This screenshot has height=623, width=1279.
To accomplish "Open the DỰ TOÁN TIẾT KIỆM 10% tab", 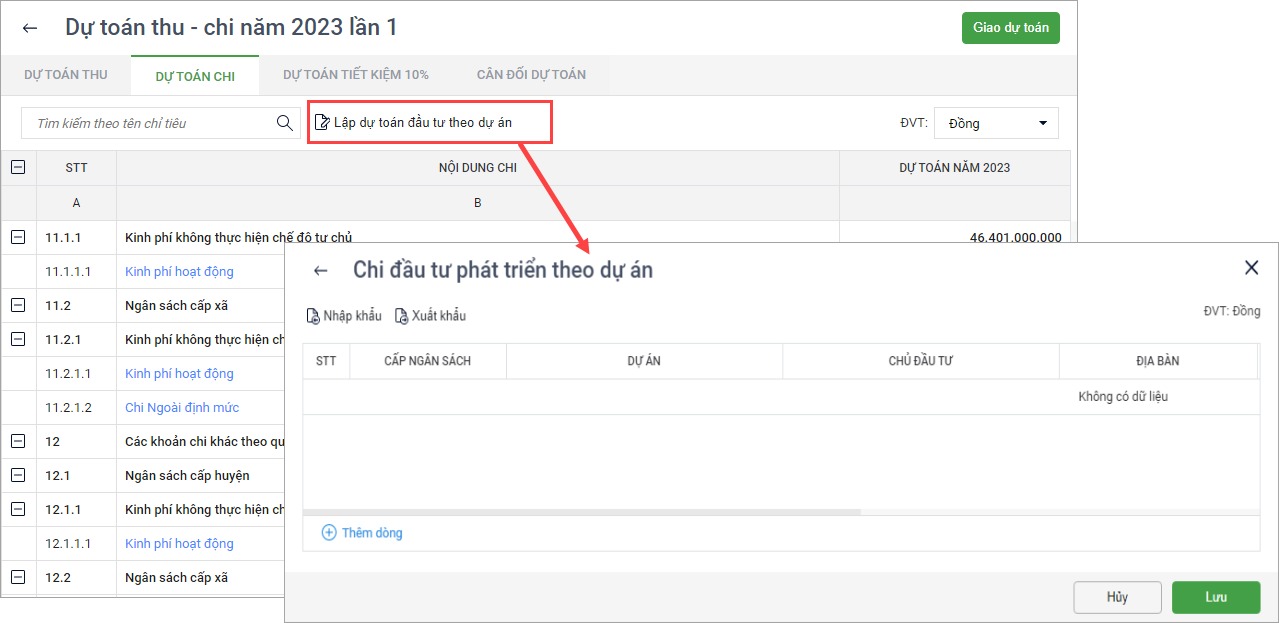I will tap(355, 75).
